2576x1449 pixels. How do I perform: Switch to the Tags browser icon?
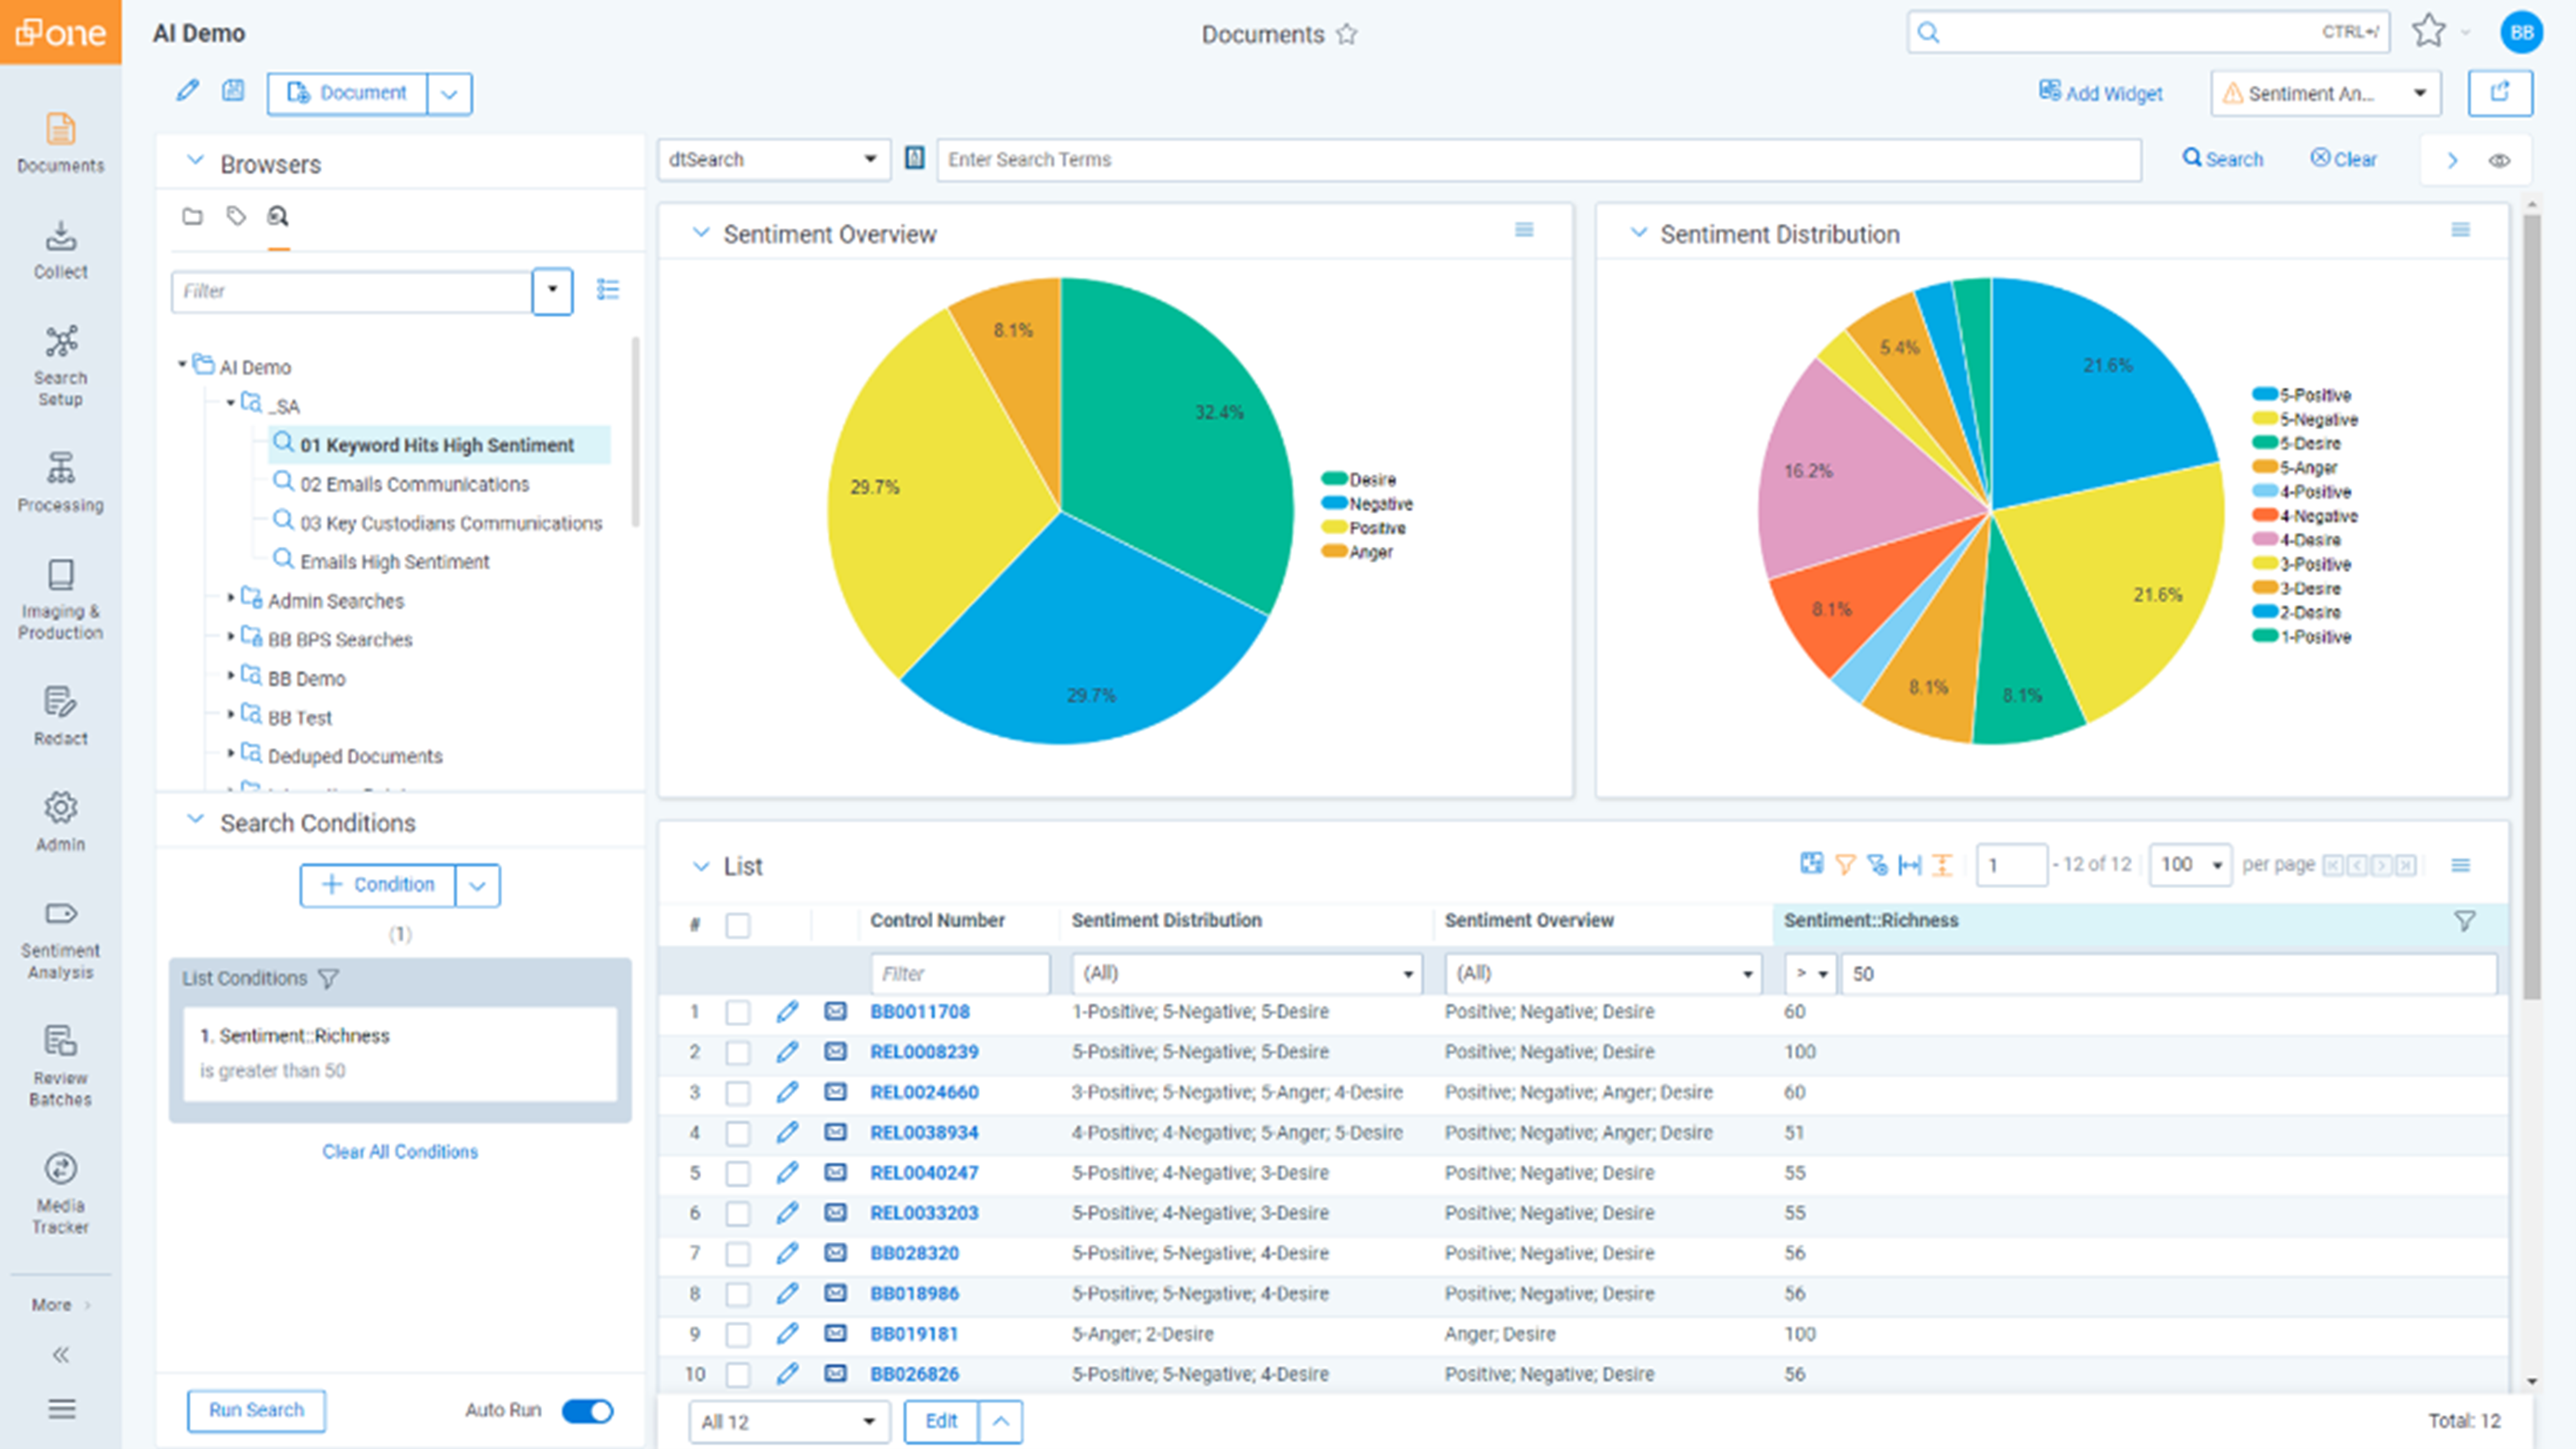236,216
